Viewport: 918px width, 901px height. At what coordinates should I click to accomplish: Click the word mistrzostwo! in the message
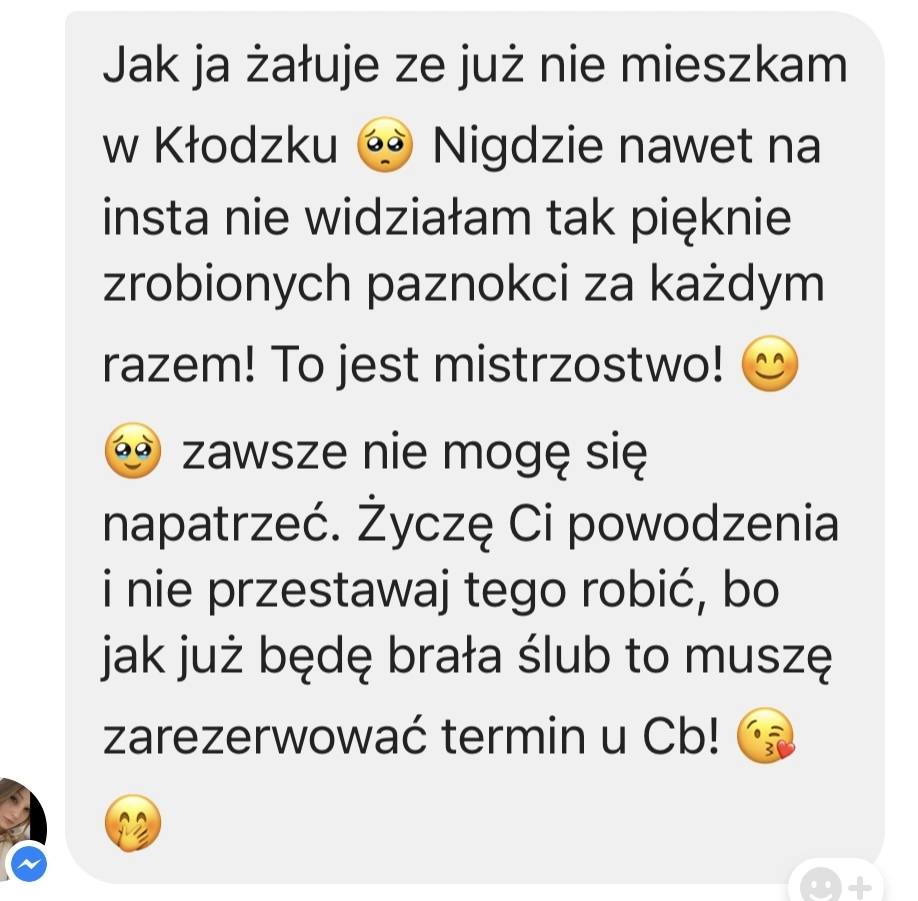point(578,364)
